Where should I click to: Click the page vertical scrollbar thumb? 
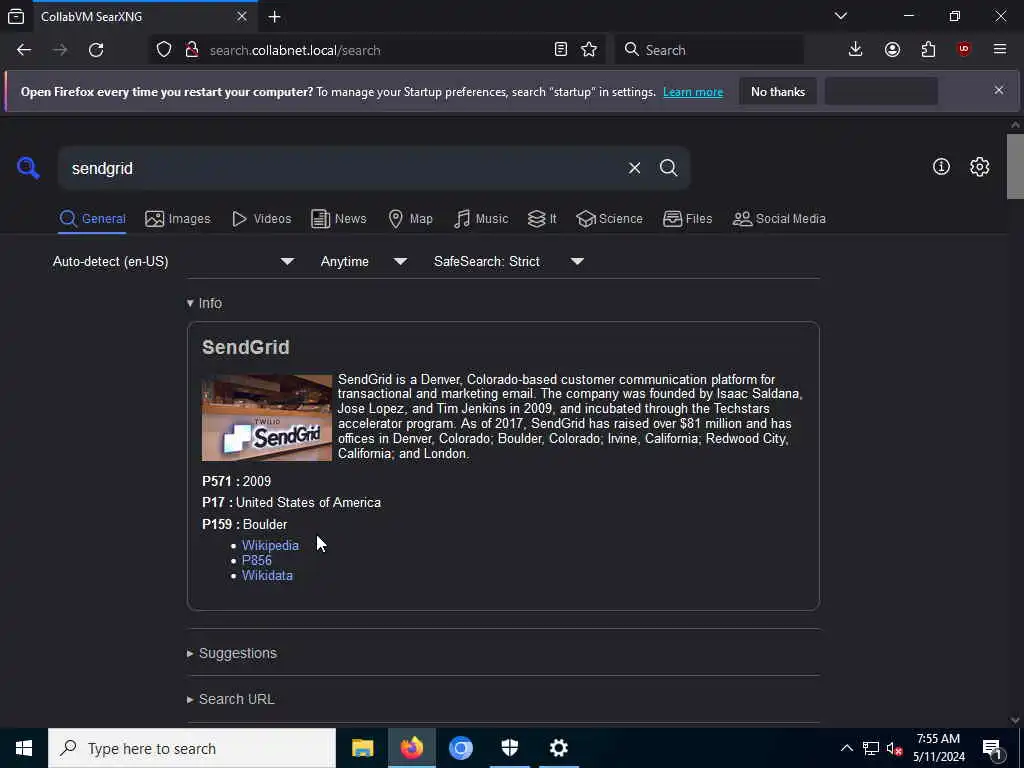pos(1015,166)
